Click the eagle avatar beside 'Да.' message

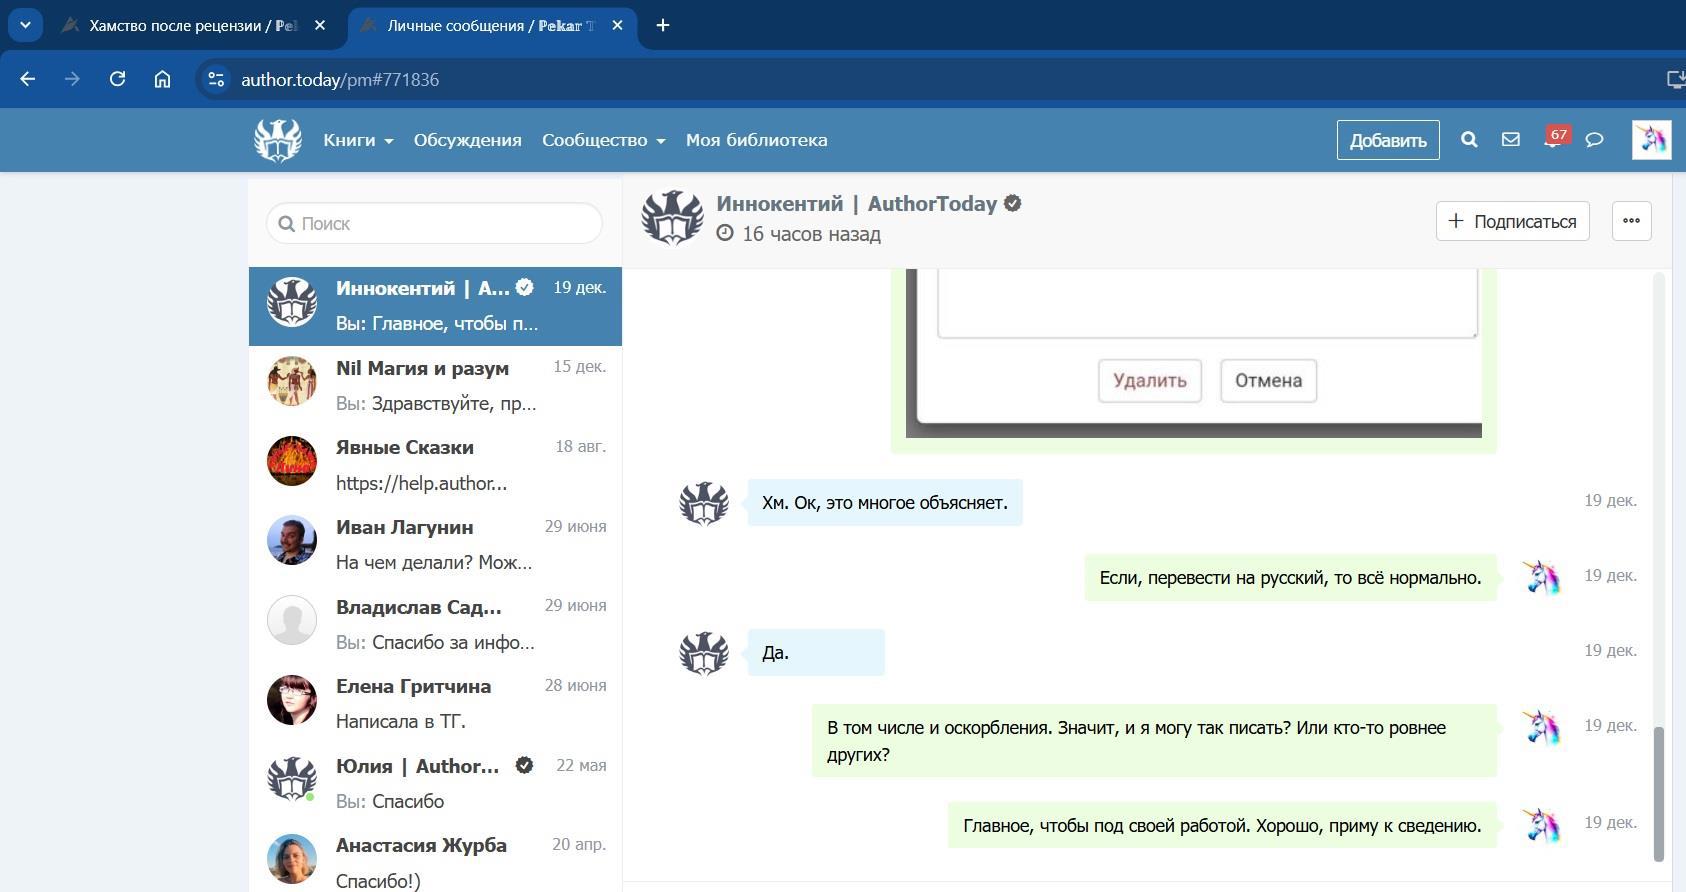click(704, 653)
